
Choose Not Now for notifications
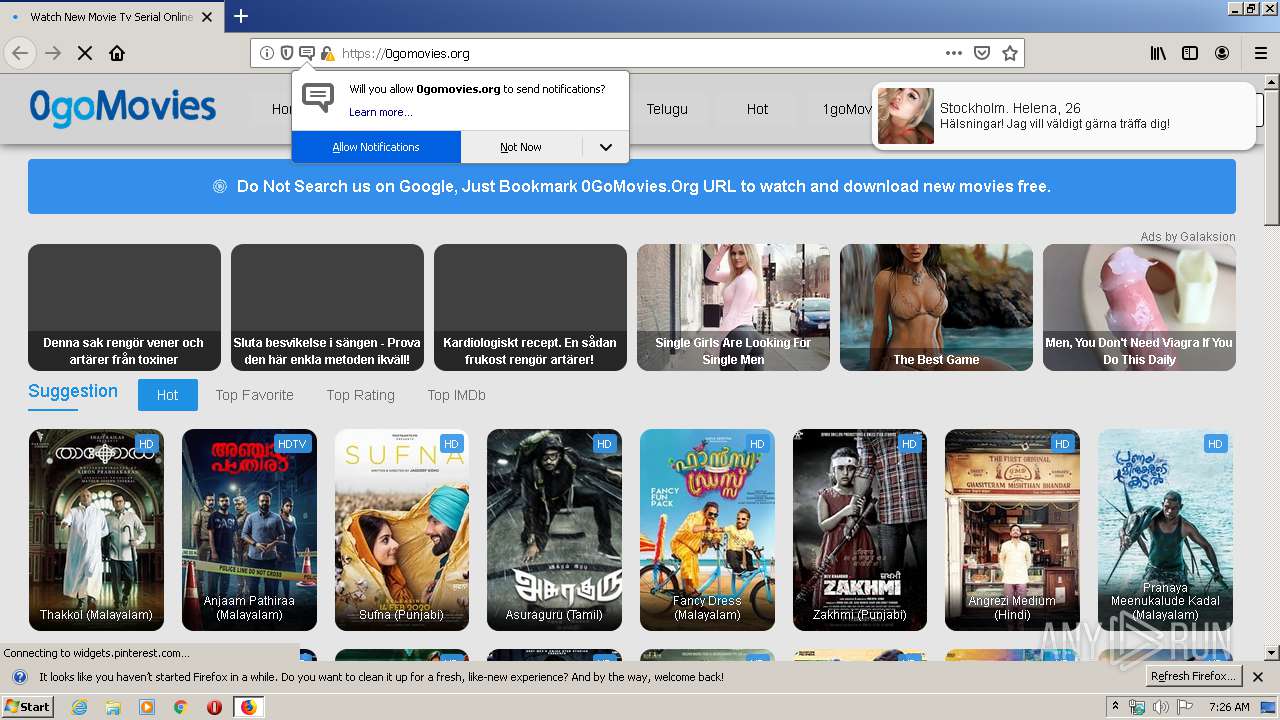[x=521, y=147]
